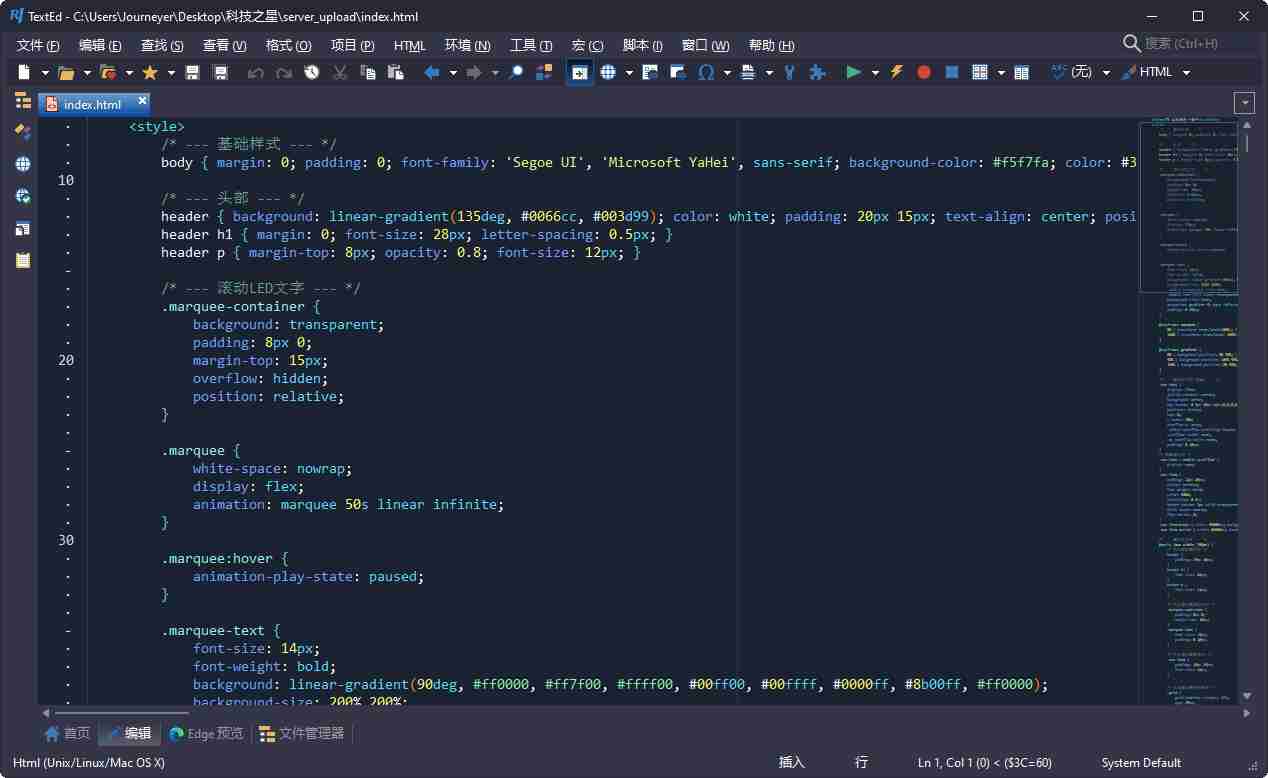The height and width of the screenshot is (778, 1268).
Task: Open the 工具(T) menu
Action: (530, 45)
